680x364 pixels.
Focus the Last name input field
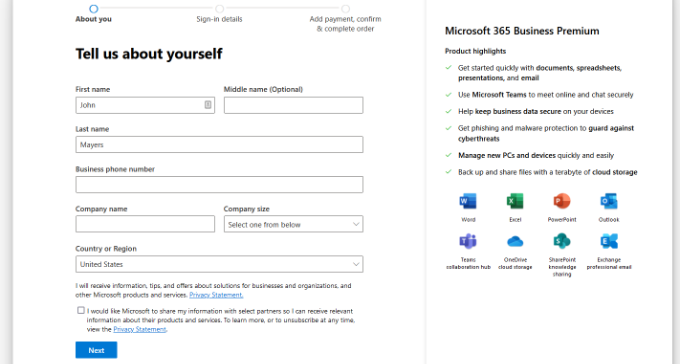[x=219, y=144]
